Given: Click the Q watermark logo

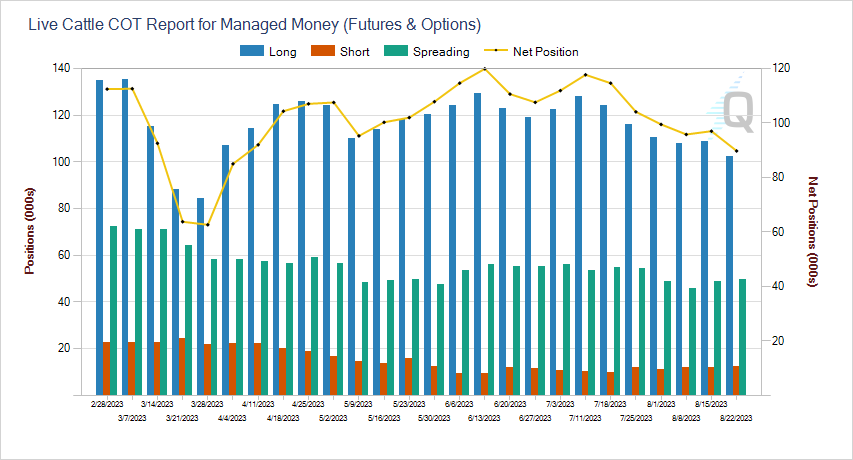Looking at the screenshot, I should pos(738,110).
